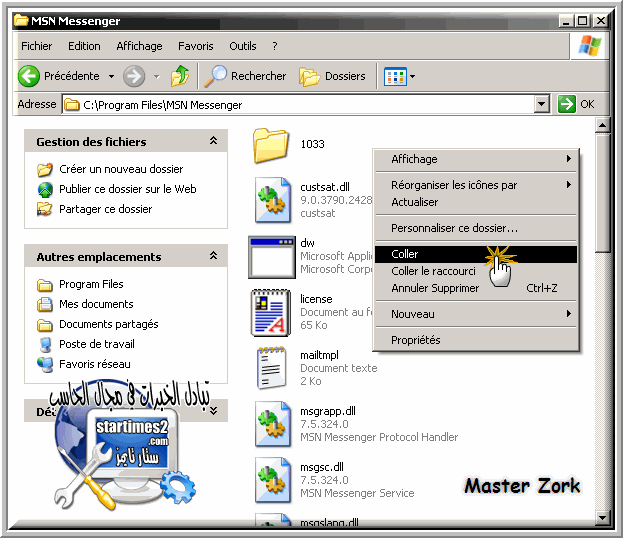Open the forward history dropdown arrow
This screenshot has width=623, height=538.
[x=157, y=76]
